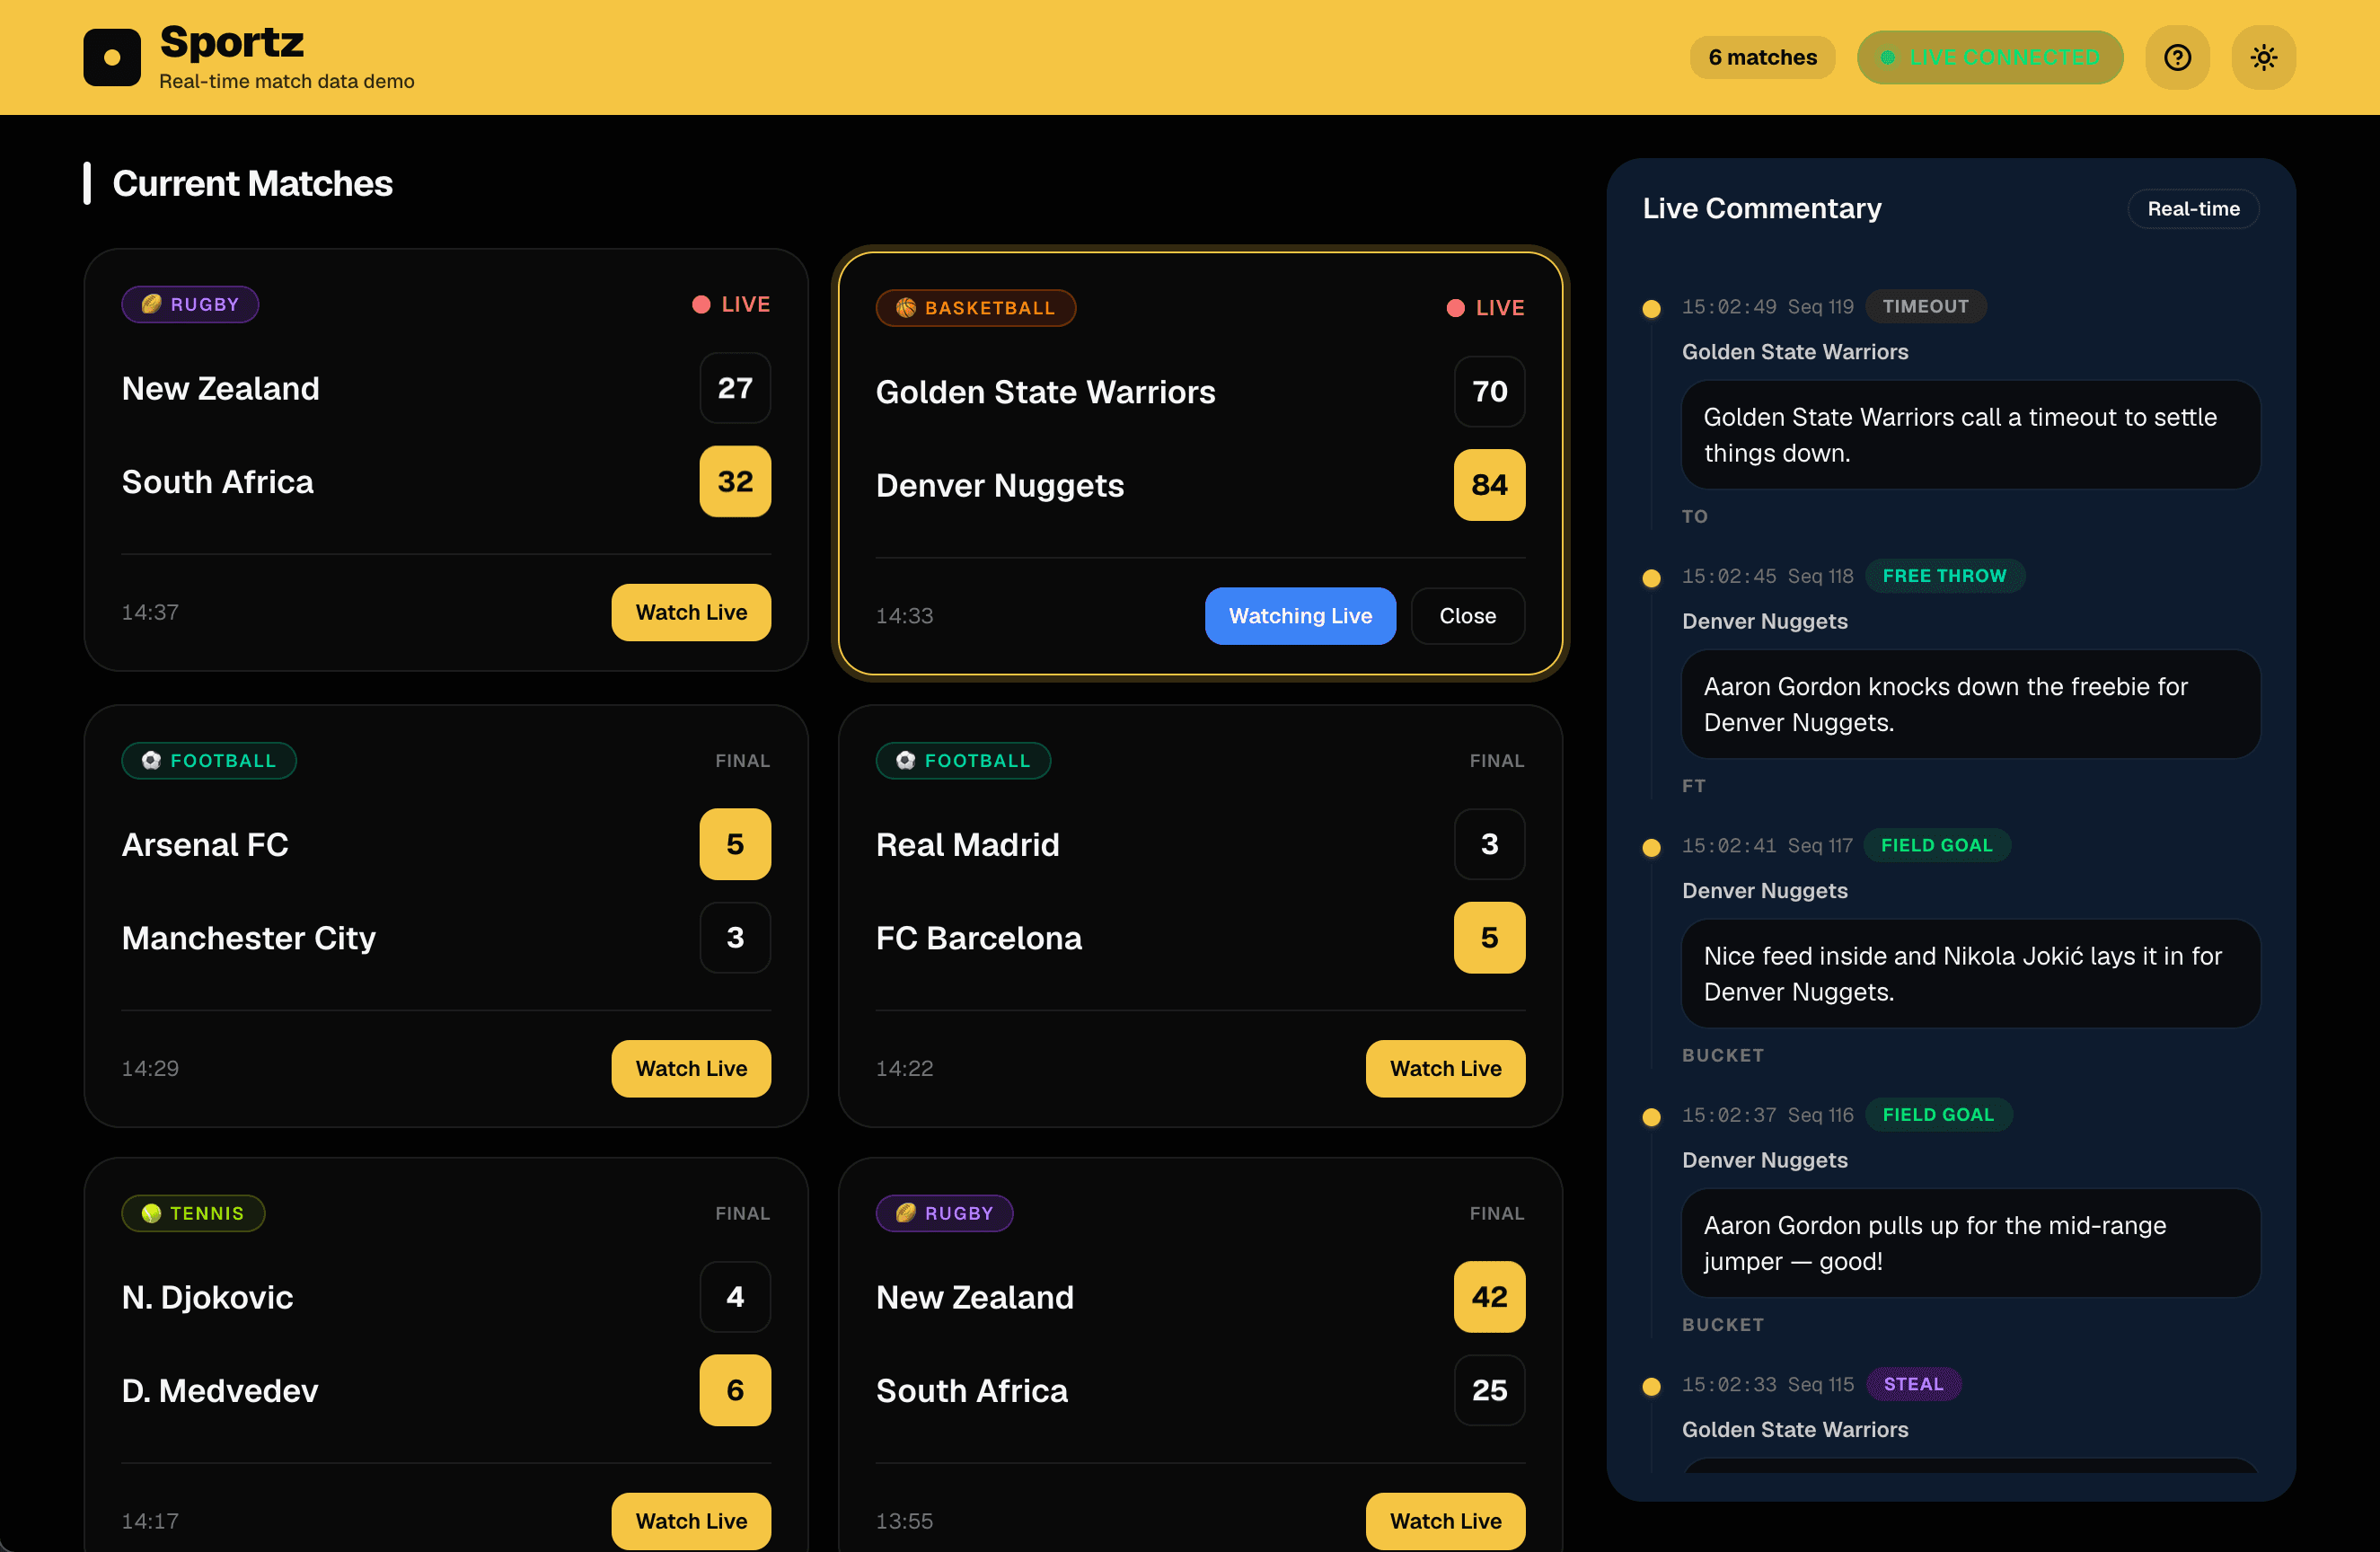Click the RUGBY tag on the 14:37 card
The width and height of the screenshot is (2380, 1552).
coord(190,304)
